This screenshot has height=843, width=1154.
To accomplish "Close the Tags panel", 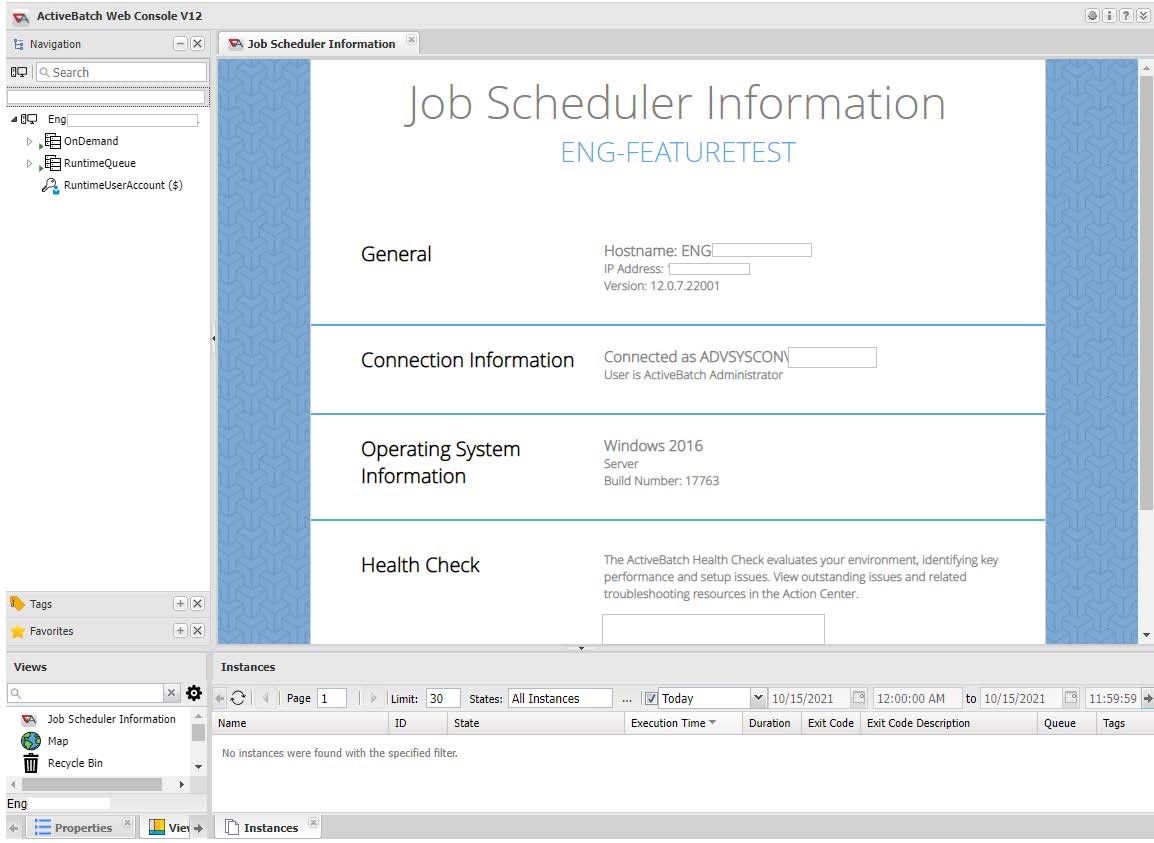I will coord(197,603).
